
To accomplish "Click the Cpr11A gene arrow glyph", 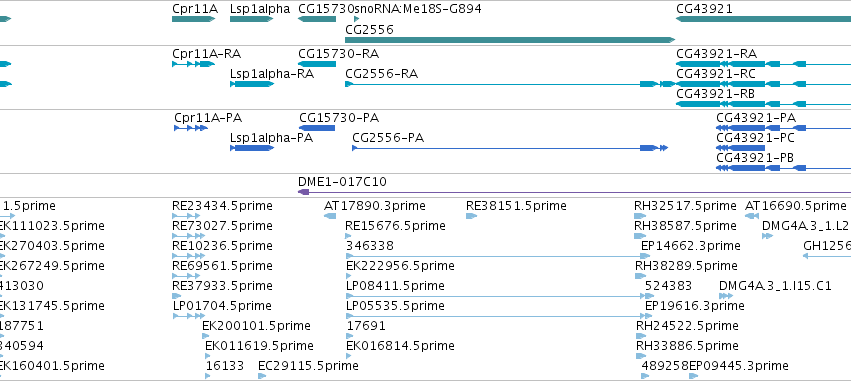I will (194, 19).
